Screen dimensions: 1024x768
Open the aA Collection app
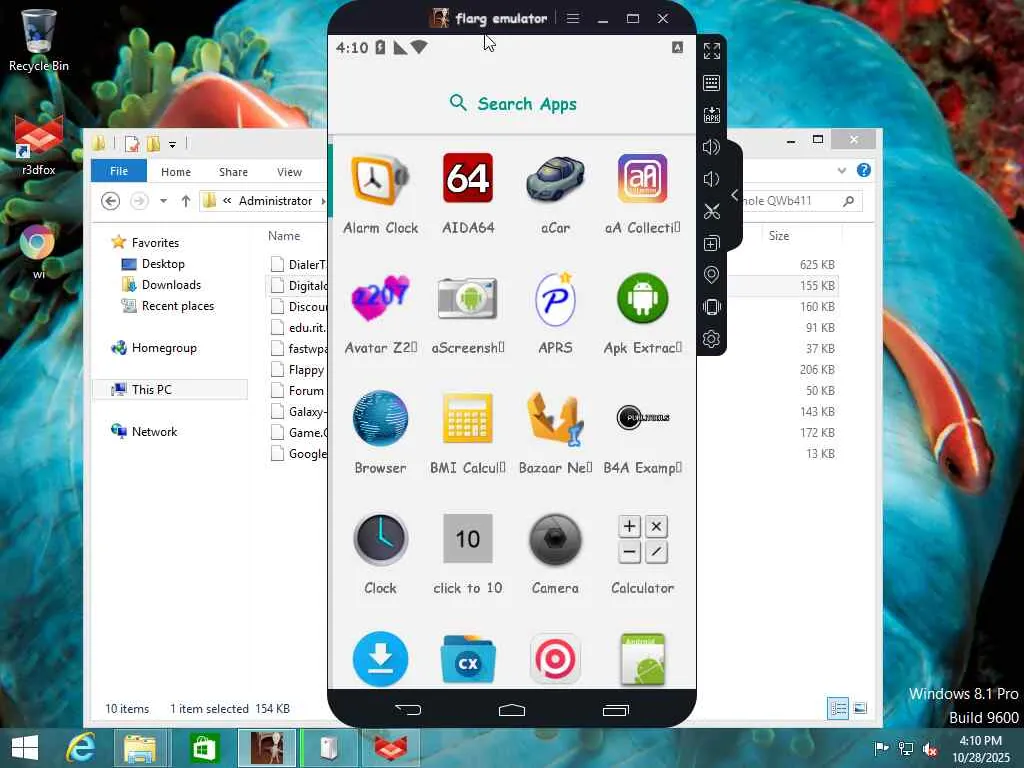tap(643, 178)
